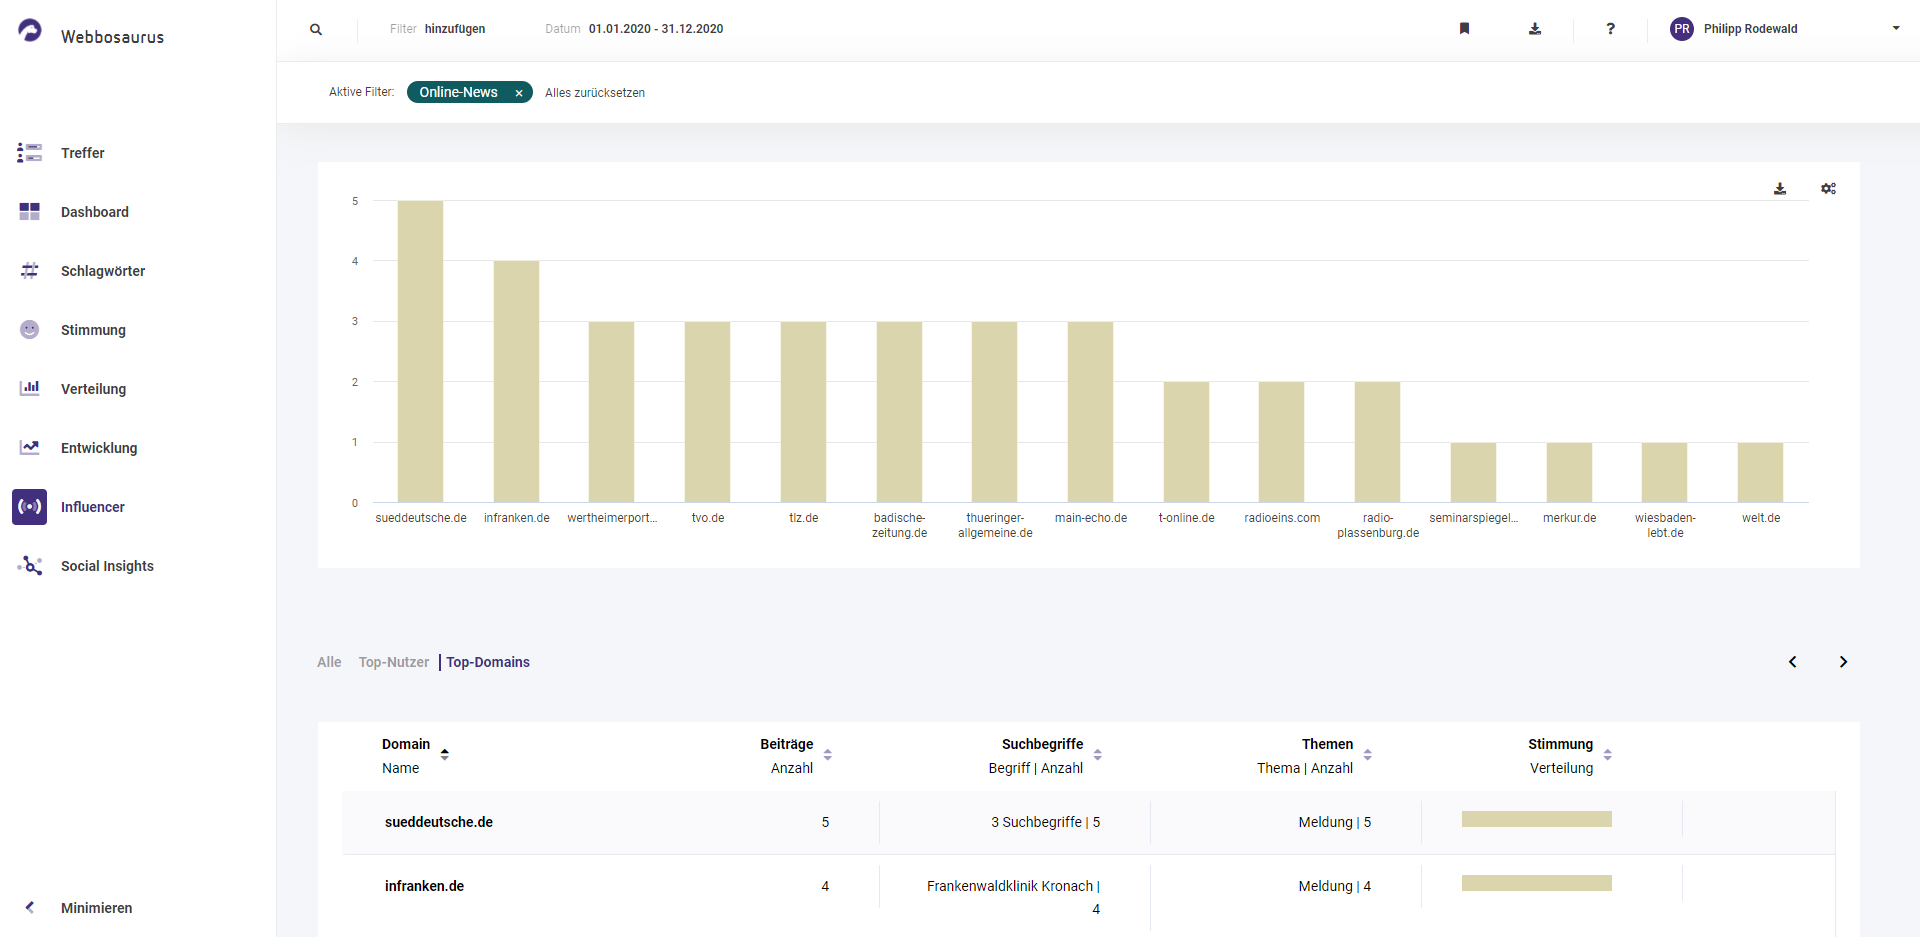The image size is (1920, 937).
Task: Click the t-online.de bar in chart
Action: pyautogui.click(x=1186, y=442)
